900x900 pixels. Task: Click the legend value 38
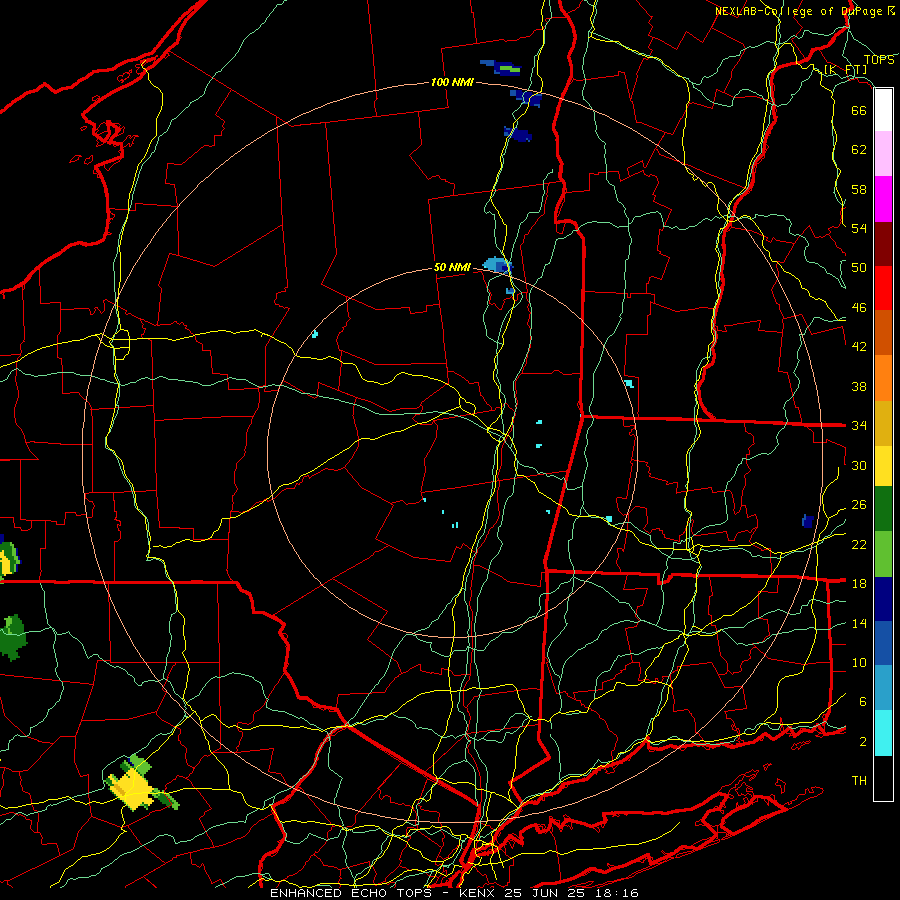(859, 386)
